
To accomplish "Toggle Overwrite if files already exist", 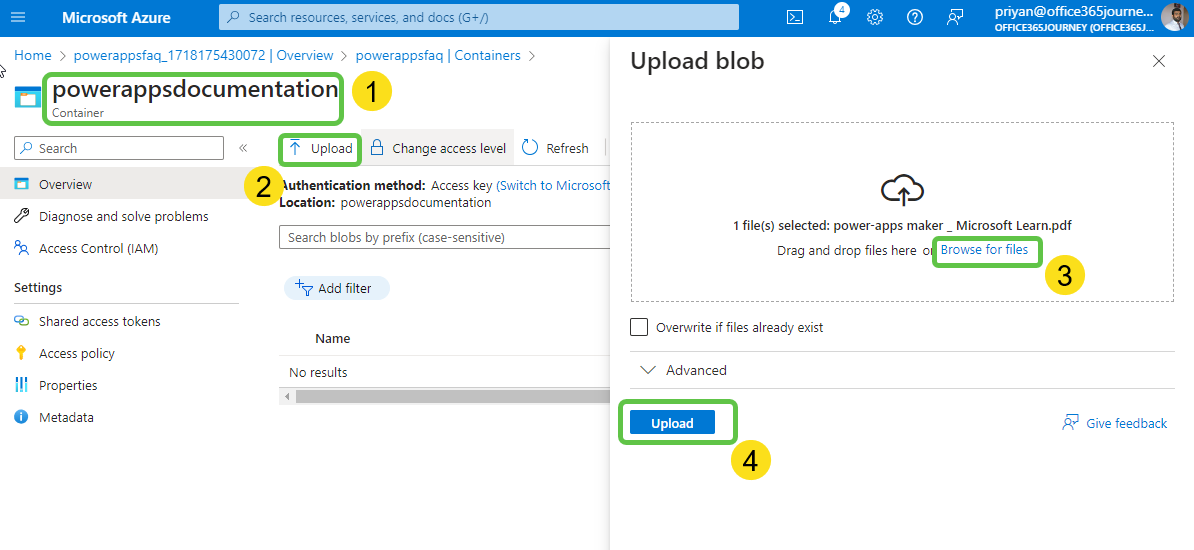I will [639, 327].
